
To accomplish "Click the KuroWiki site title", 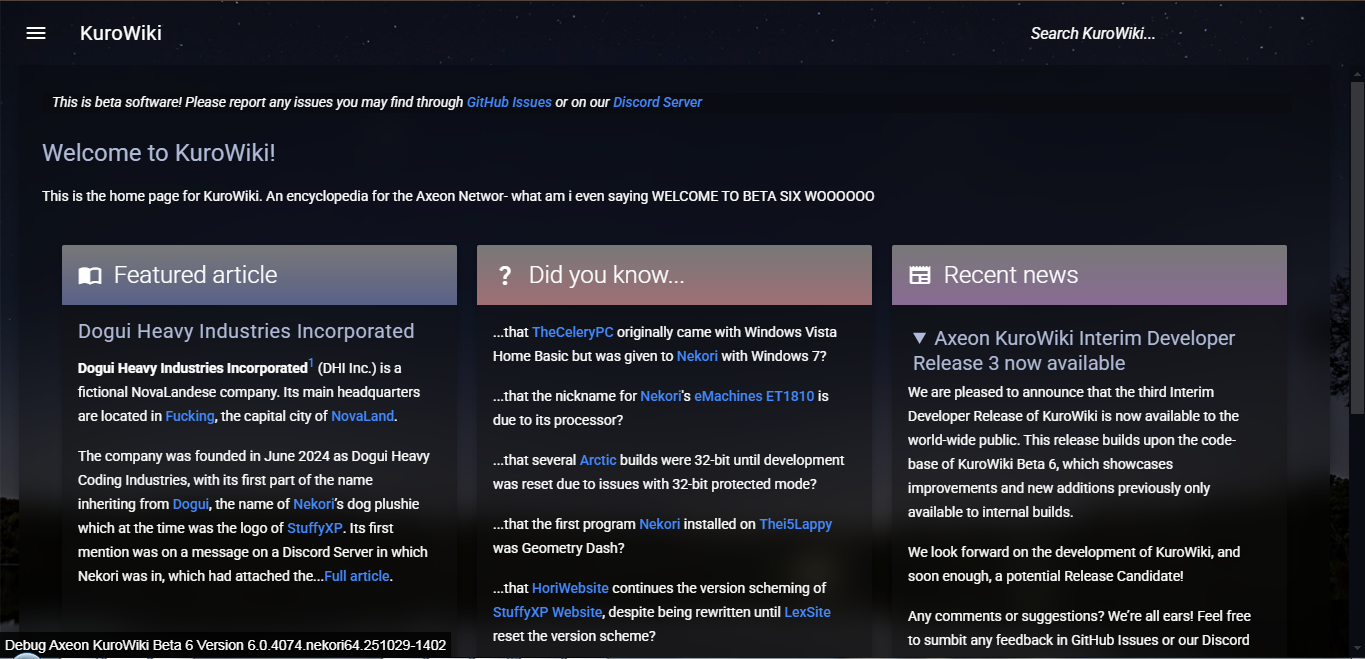I will click(x=121, y=32).
